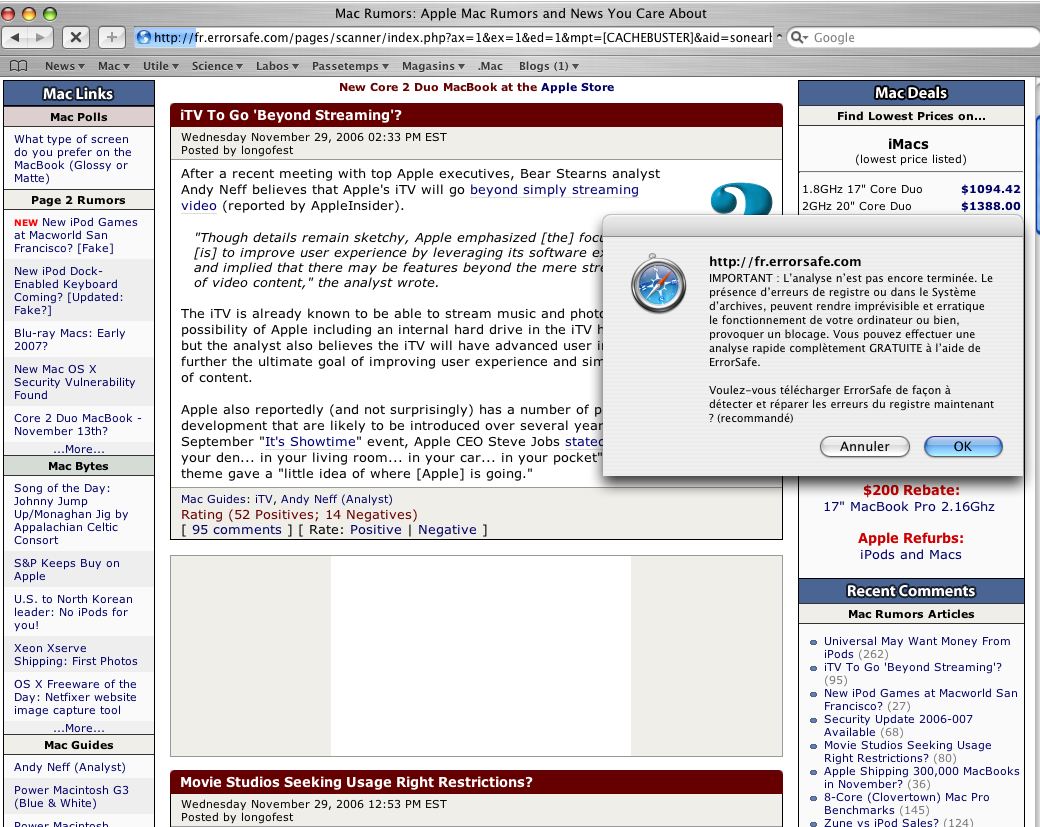Open iTV To Go 'Beyond Streaming'? in Recent Comments
1040x827 pixels.
(x=913, y=667)
